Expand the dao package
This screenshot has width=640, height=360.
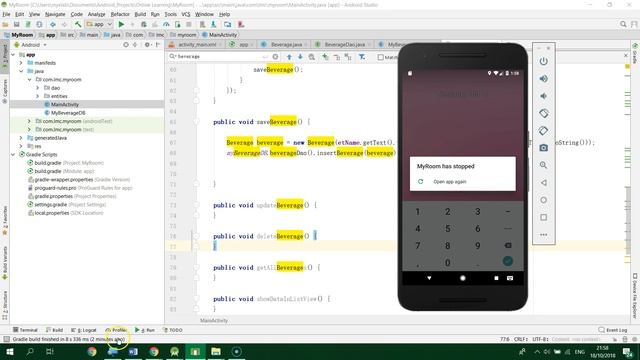coord(38,88)
